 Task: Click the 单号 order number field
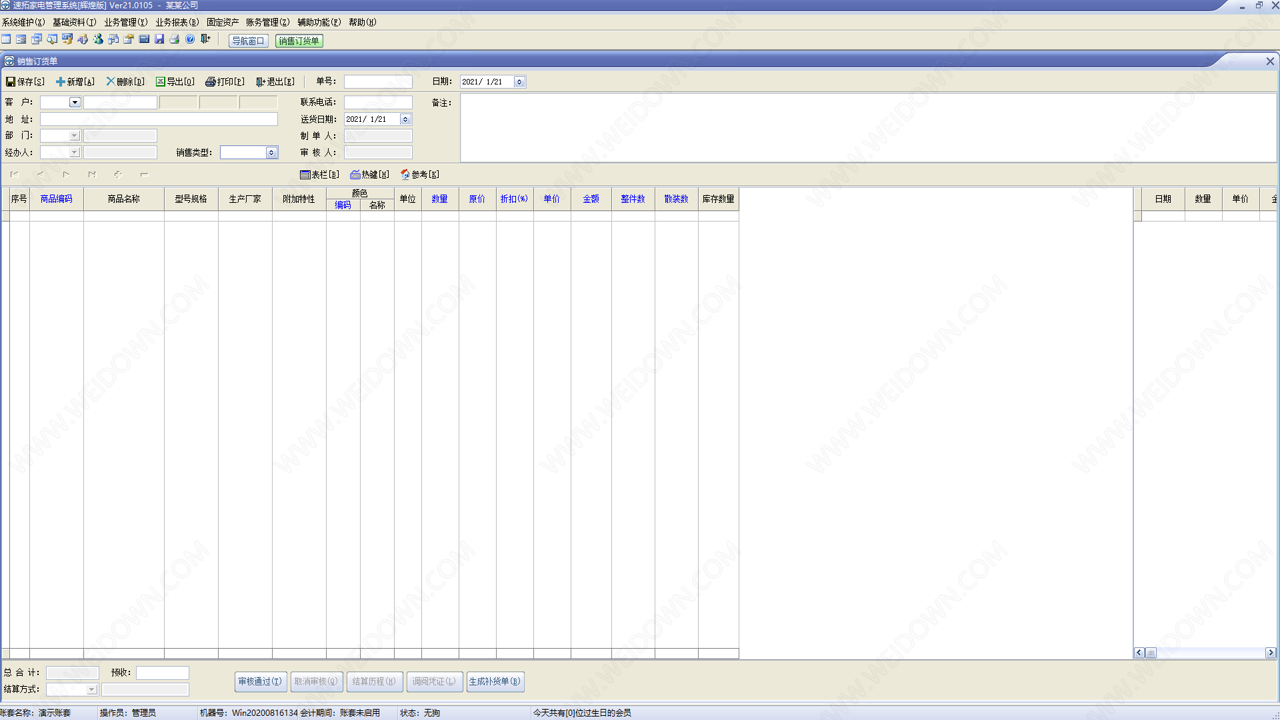[x=378, y=82]
